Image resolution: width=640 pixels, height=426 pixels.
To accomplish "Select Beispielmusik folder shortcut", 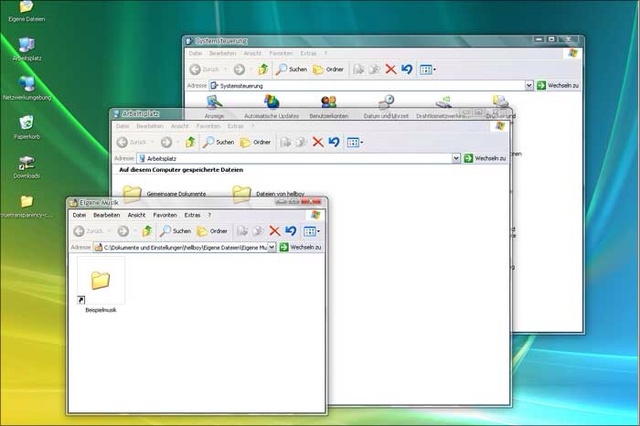I will tap(101, 285).
